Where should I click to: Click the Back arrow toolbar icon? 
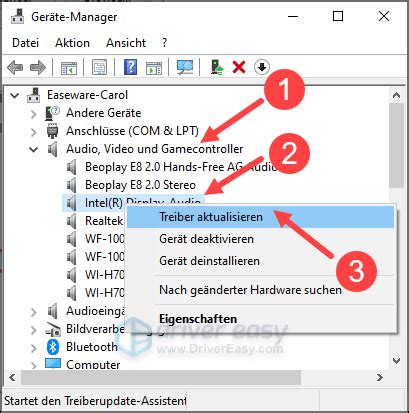point(15,68)
